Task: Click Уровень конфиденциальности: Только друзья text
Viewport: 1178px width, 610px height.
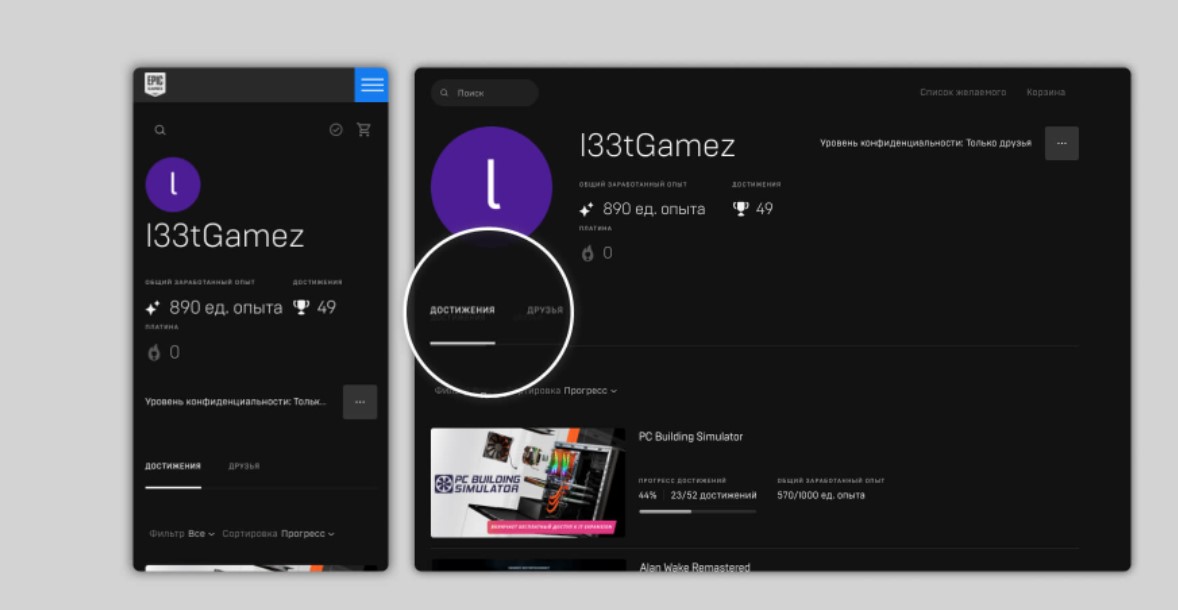Action: pyautogui.click(x=926, y=143)
